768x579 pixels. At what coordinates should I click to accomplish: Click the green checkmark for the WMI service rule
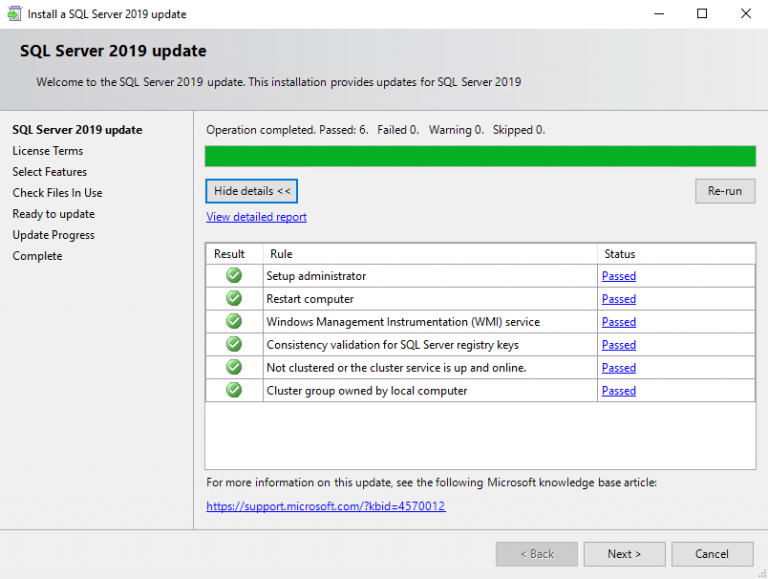(234, 322)
